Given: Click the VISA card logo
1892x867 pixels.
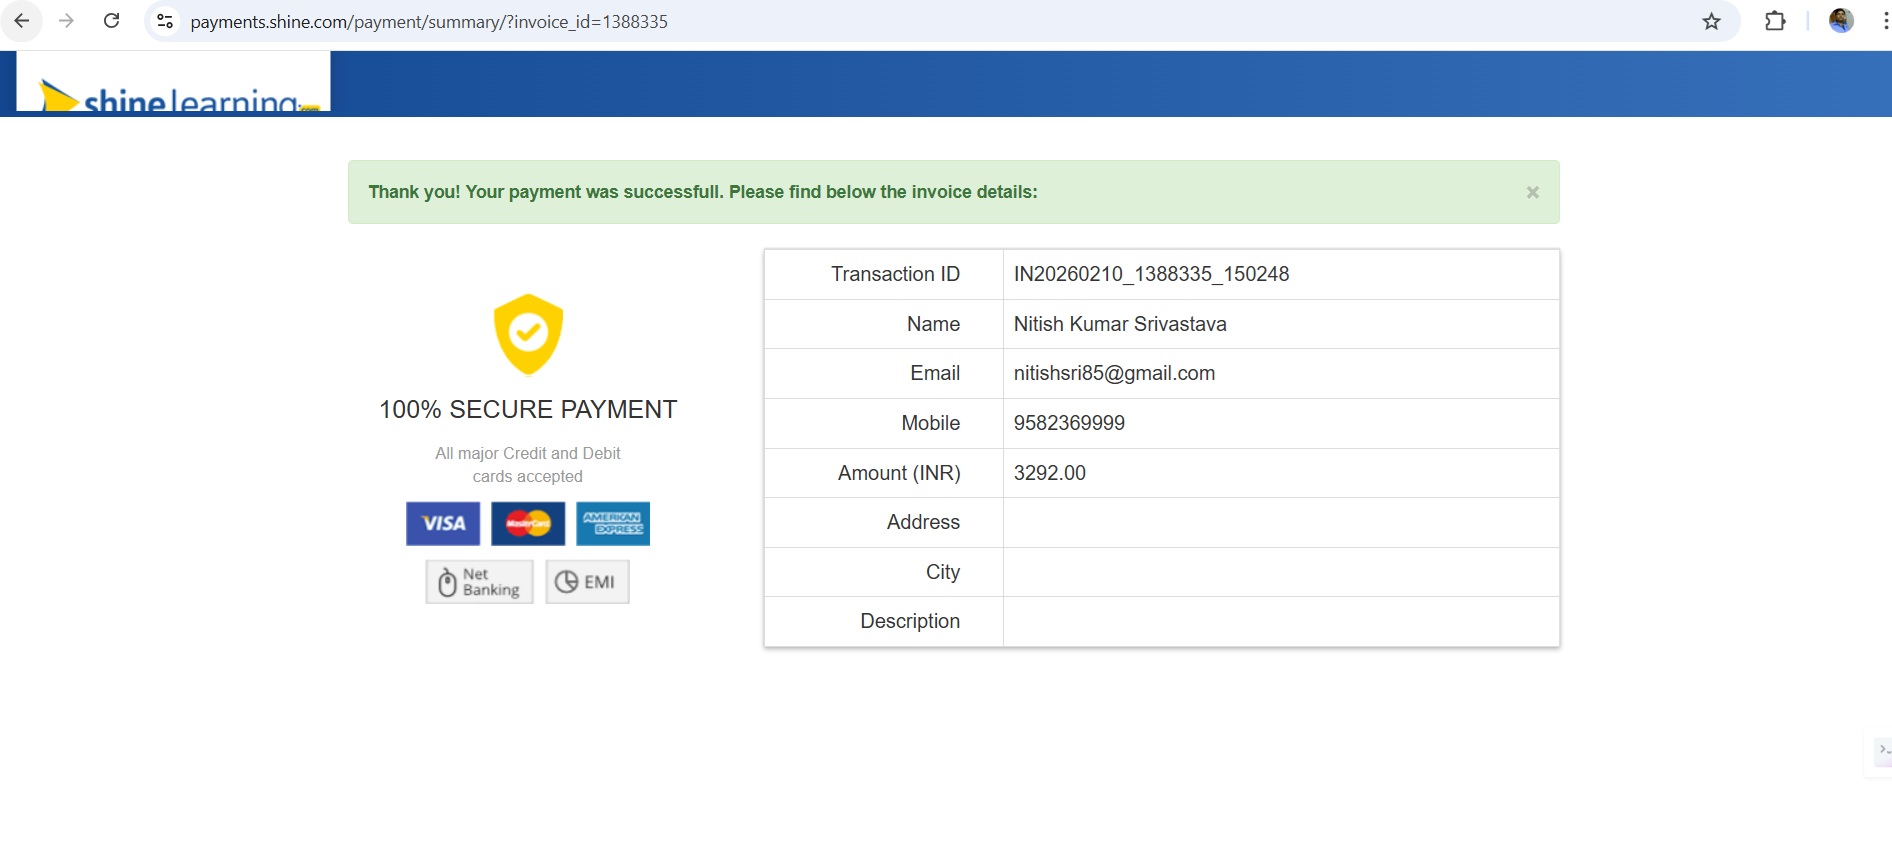Looking at the screenshot, I should click(x=443, y=523).
